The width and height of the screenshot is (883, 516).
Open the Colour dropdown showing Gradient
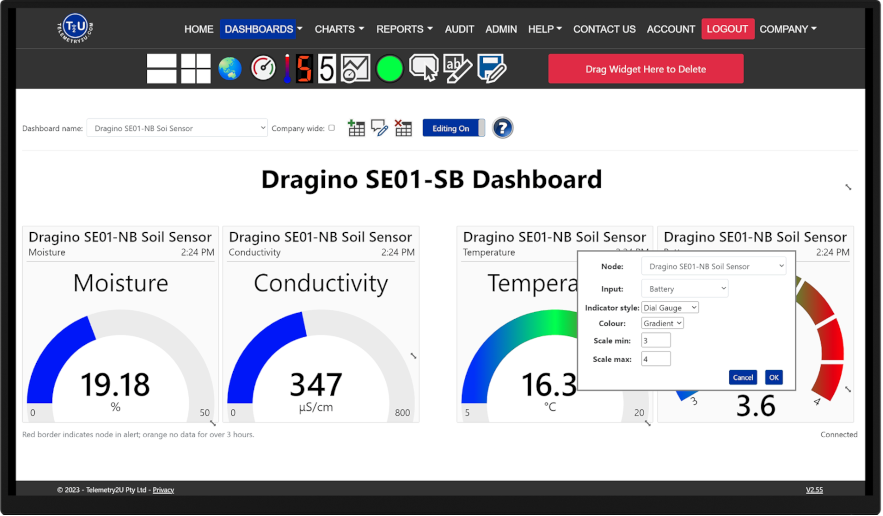pyautogui.click(x=663, y=323)
